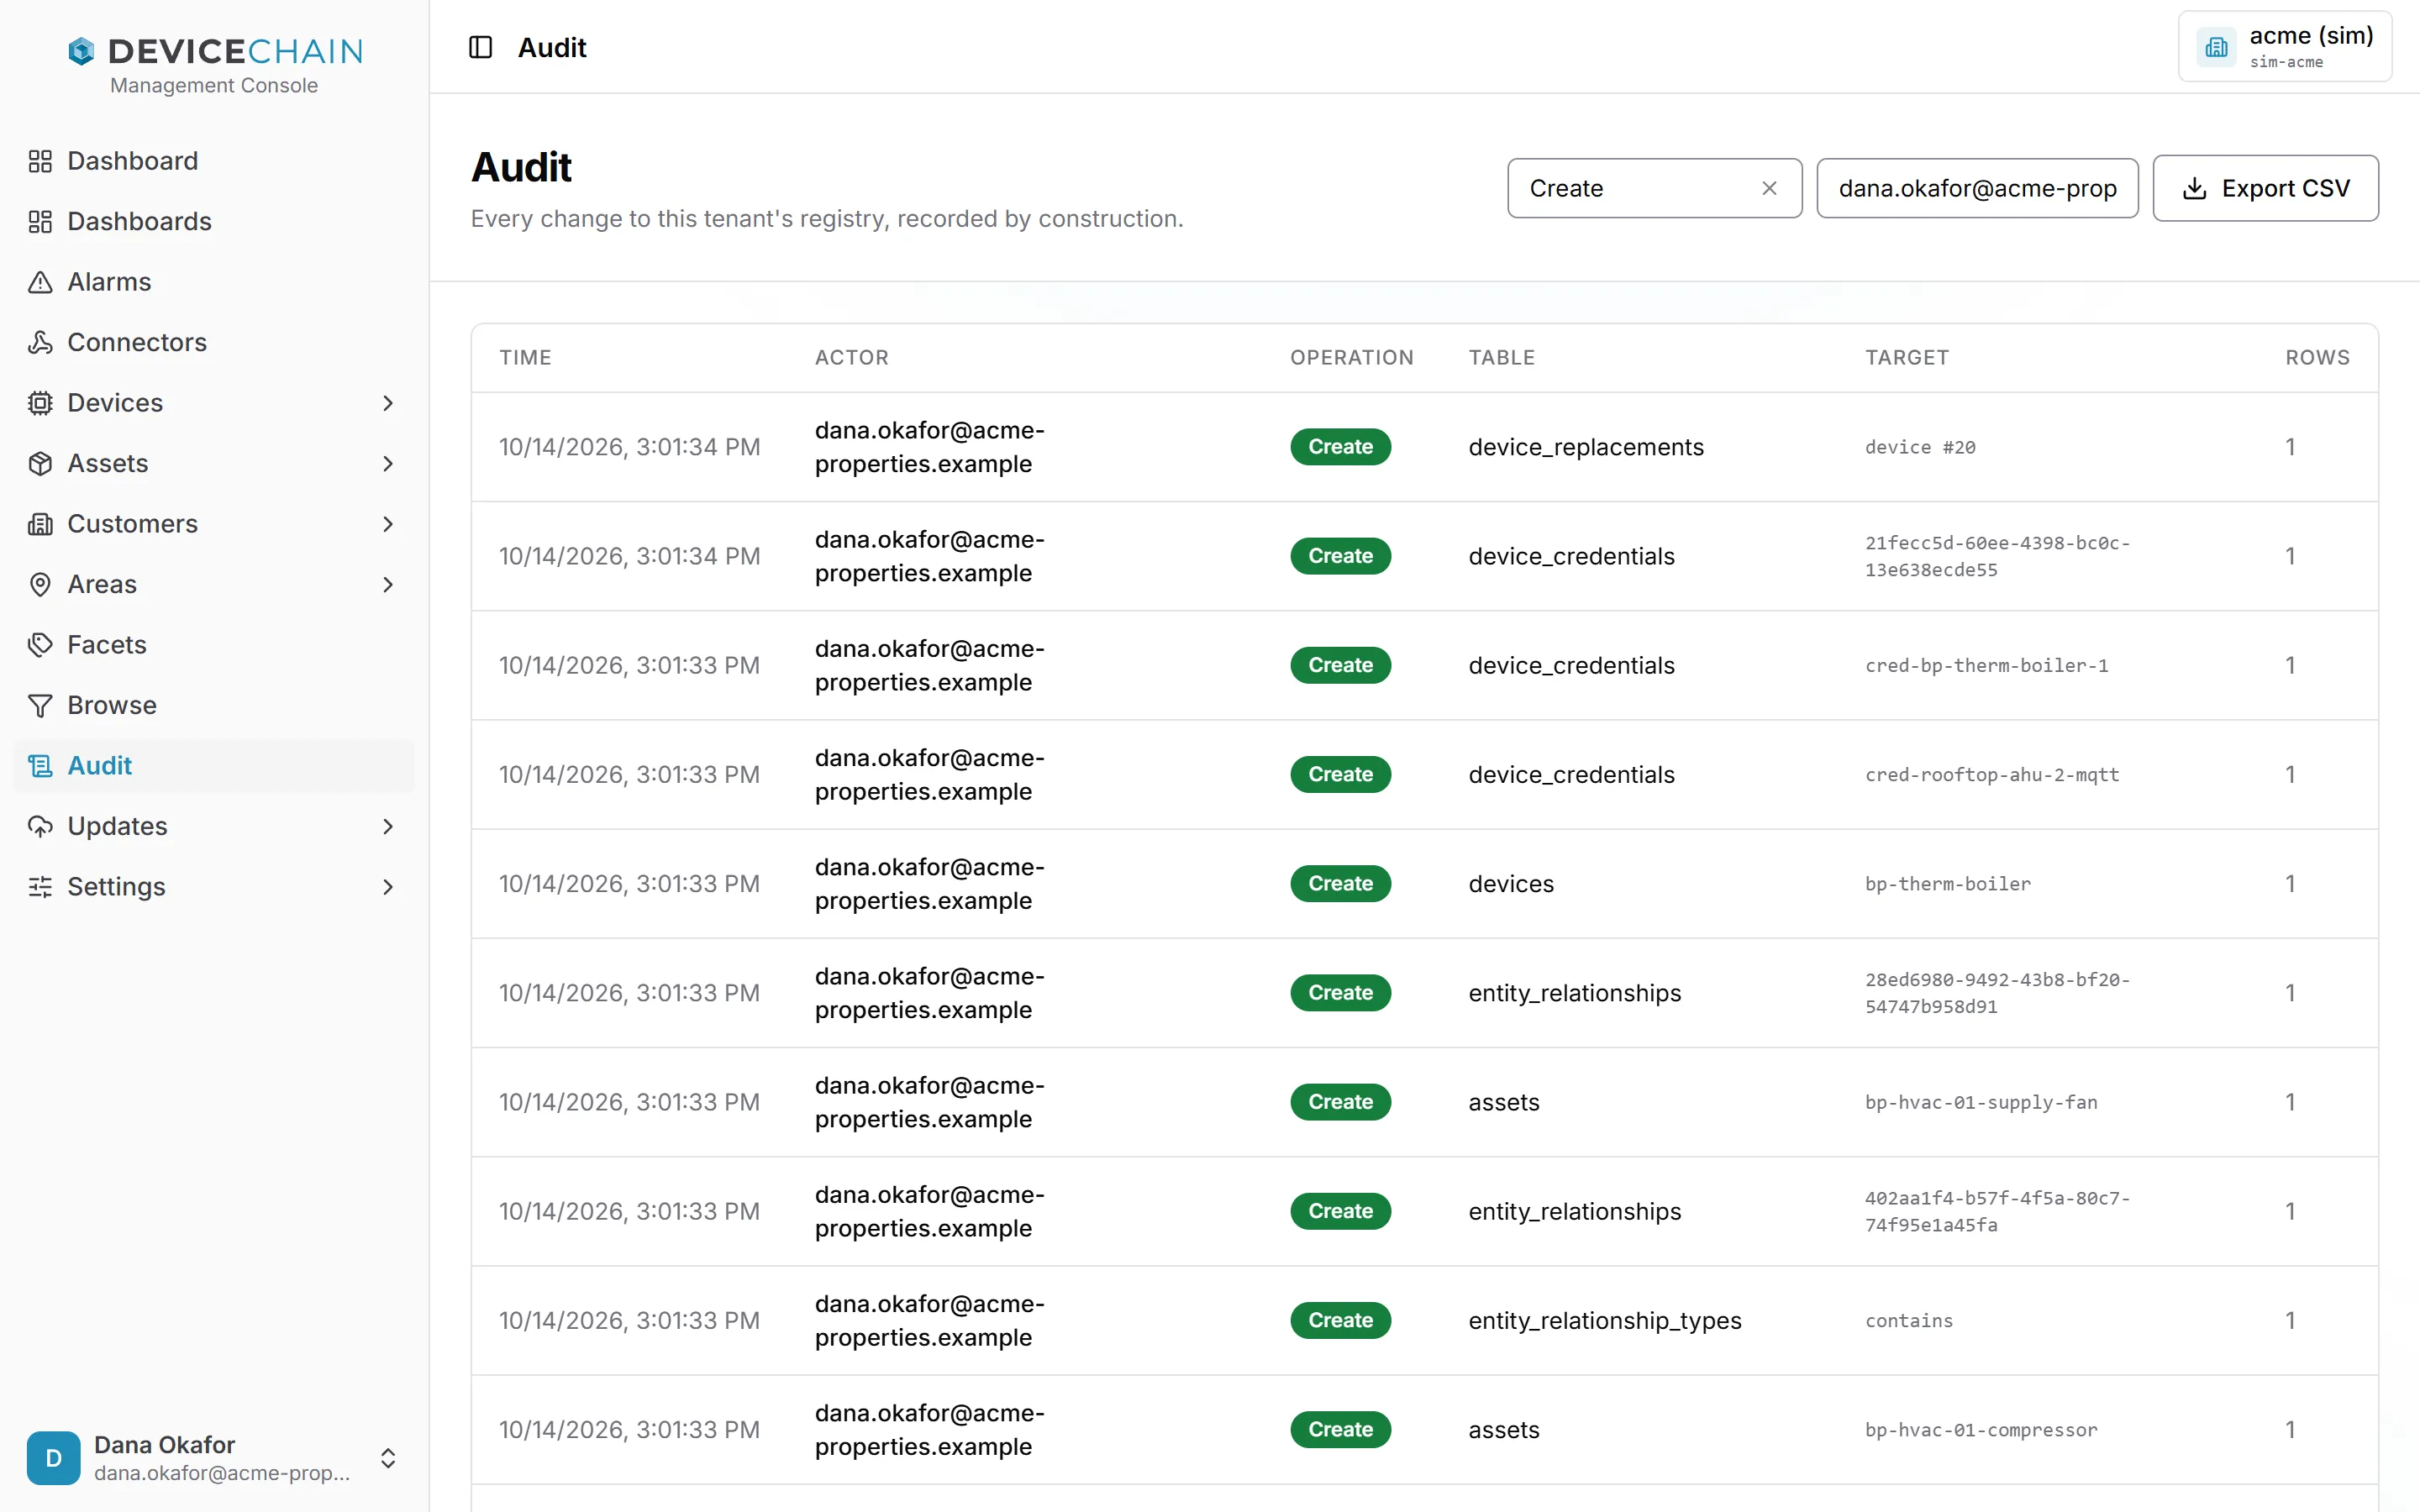Expand the Areas submenu chevron

coord(388,584)
